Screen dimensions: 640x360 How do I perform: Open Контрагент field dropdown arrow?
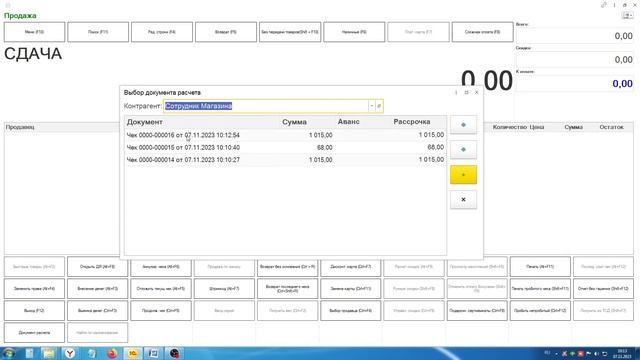tap(371, 106)
